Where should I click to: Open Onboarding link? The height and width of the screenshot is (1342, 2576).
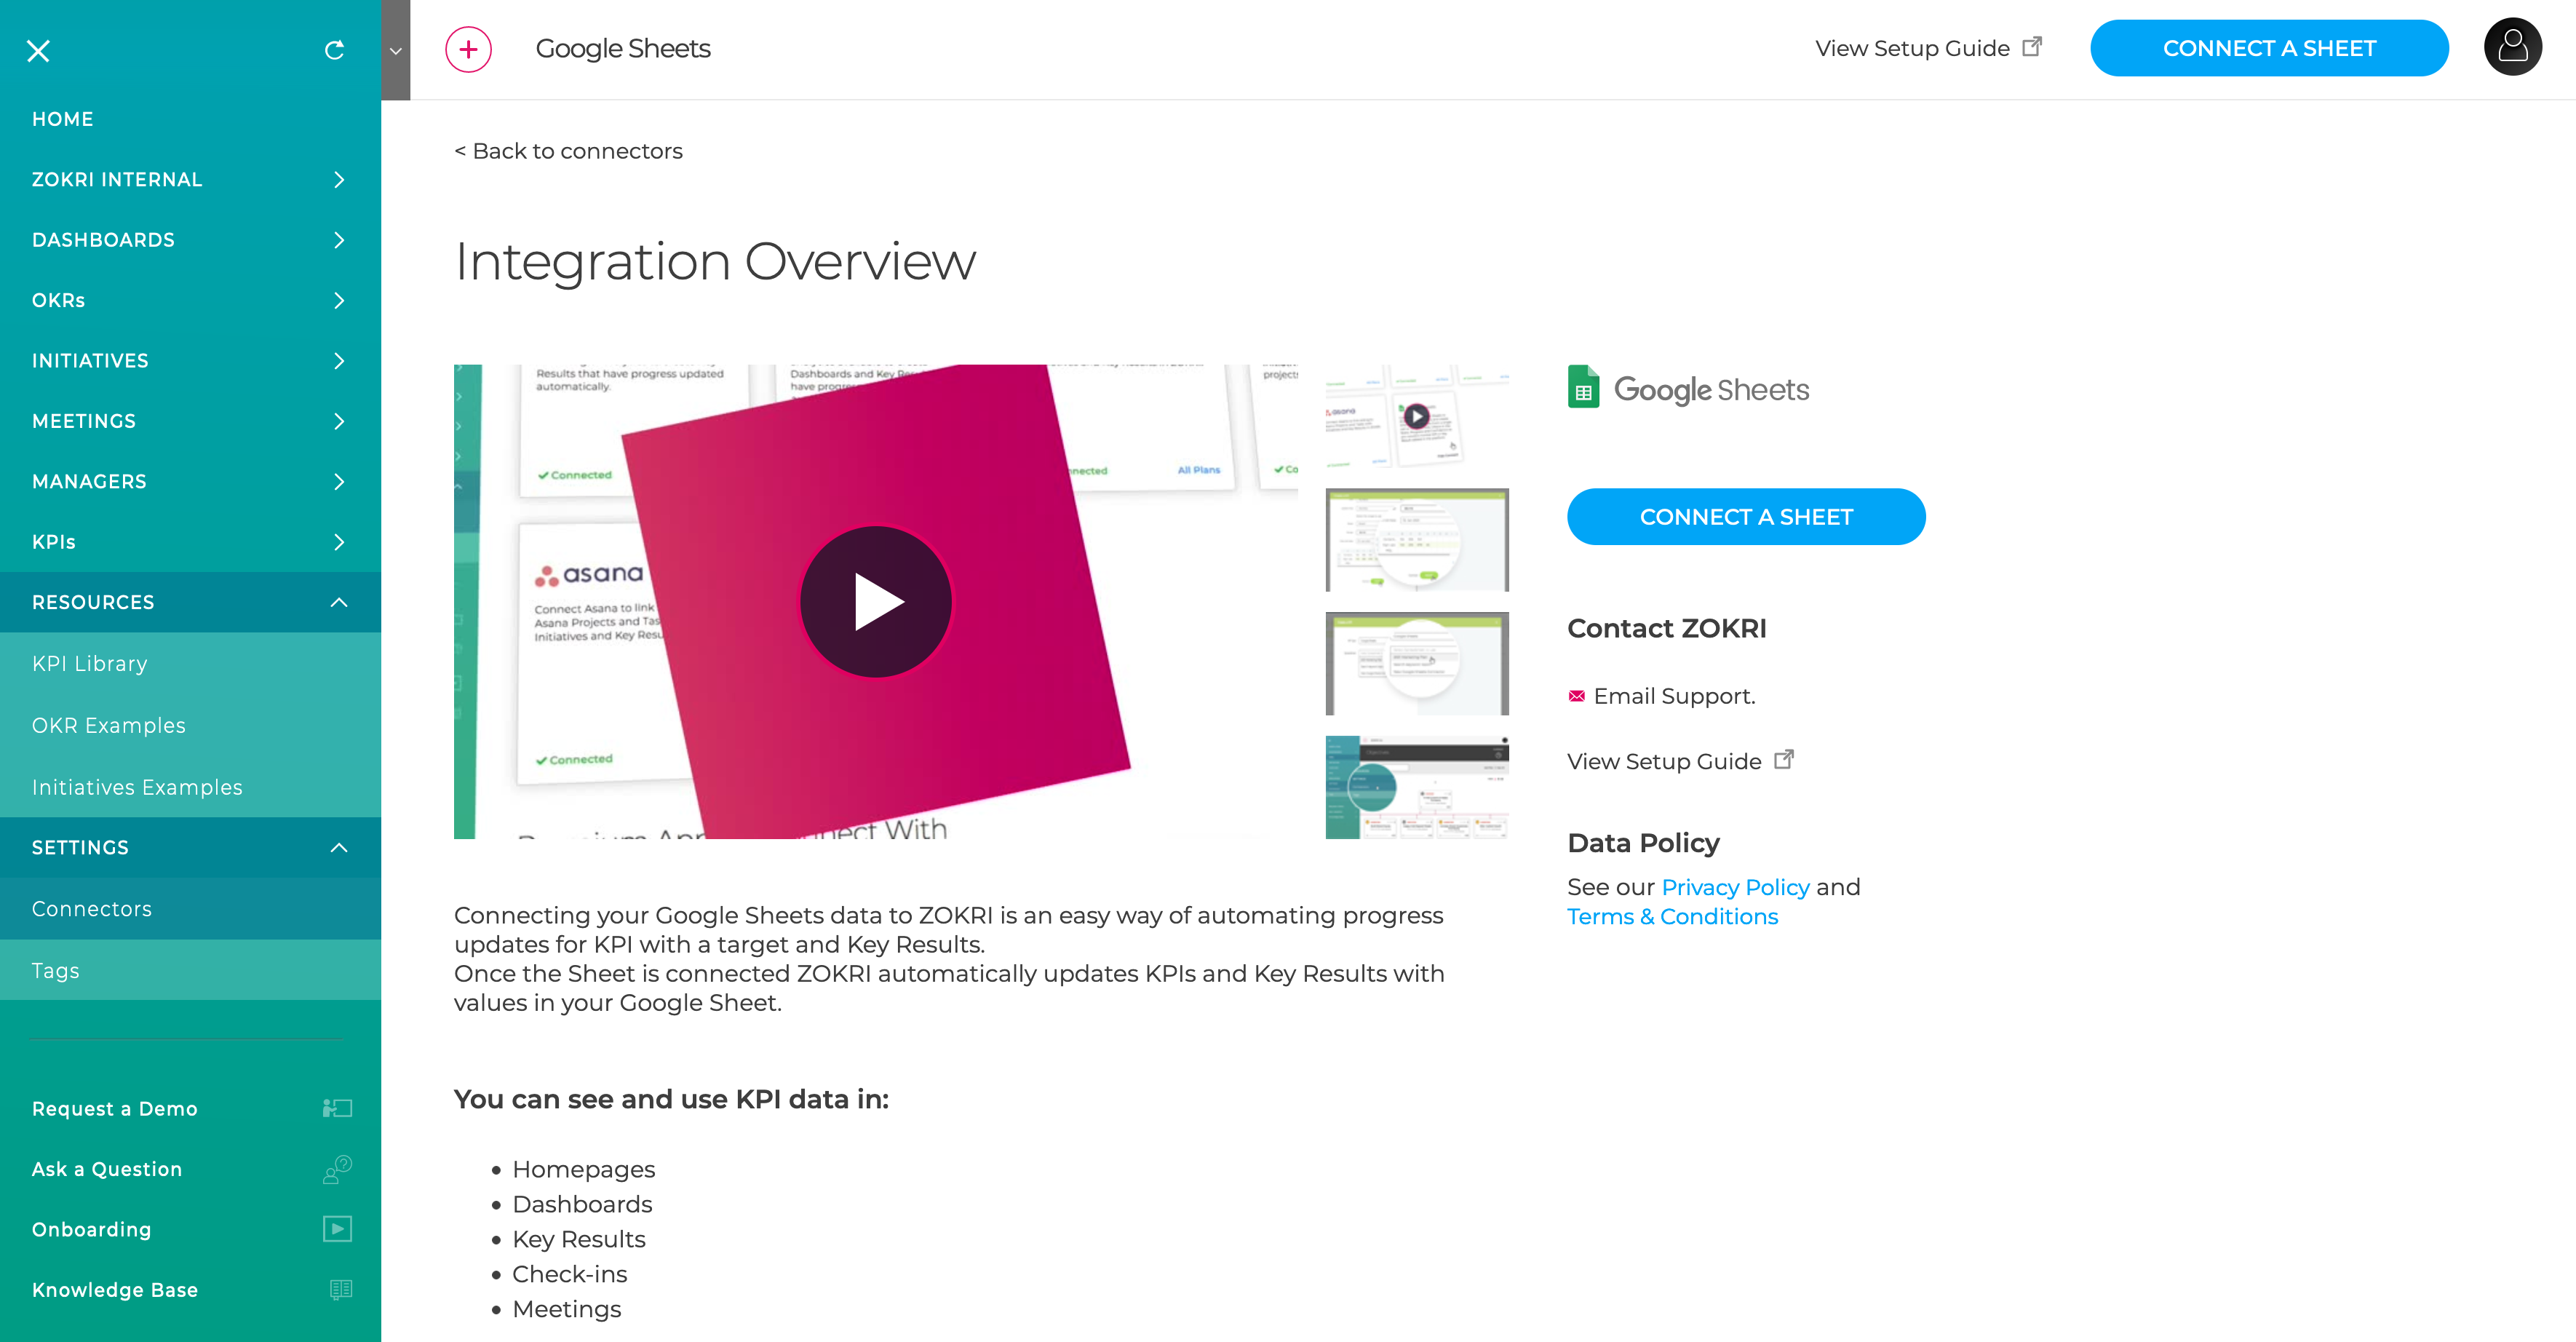[92, 1230]
